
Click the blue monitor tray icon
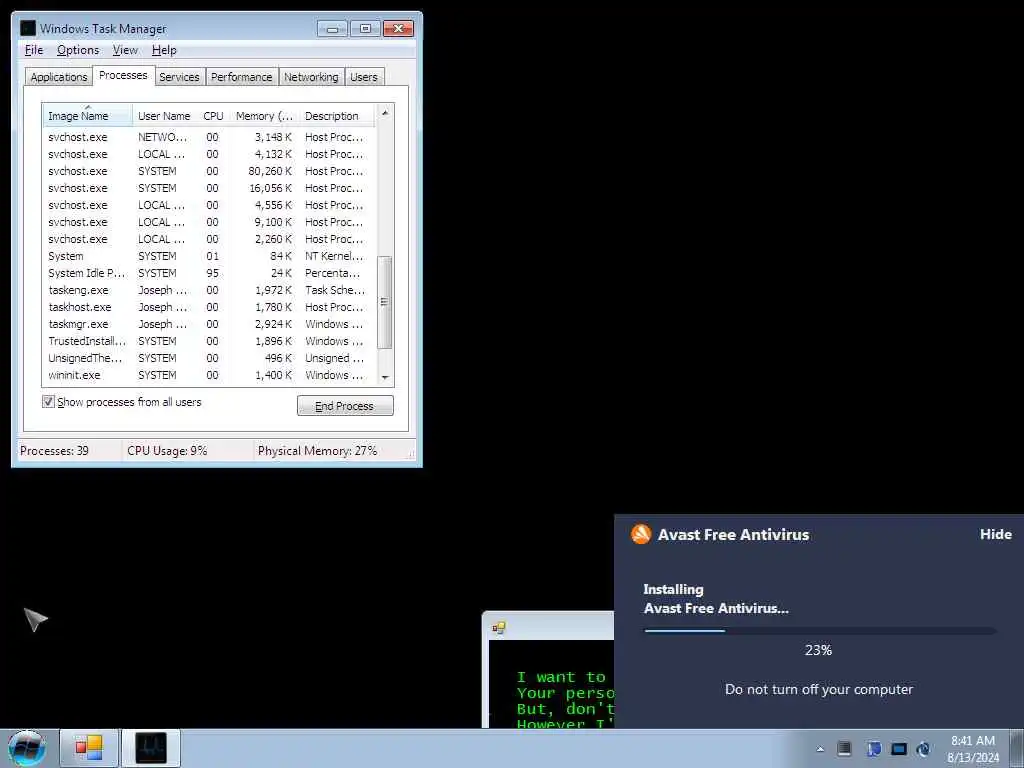click(x=899, y=748)
